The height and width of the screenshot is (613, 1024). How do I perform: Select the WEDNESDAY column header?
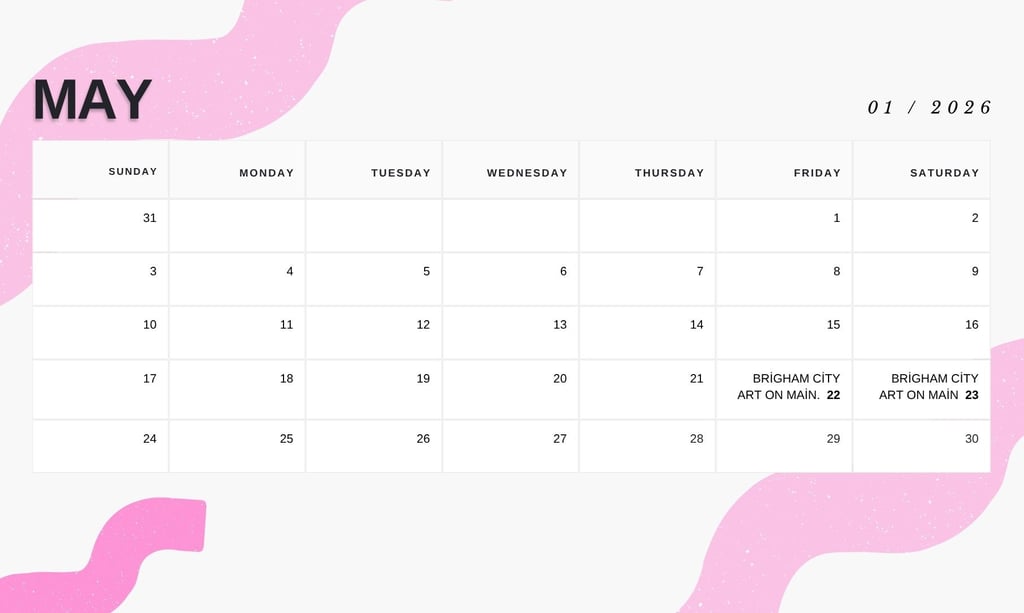click(527, 173)
